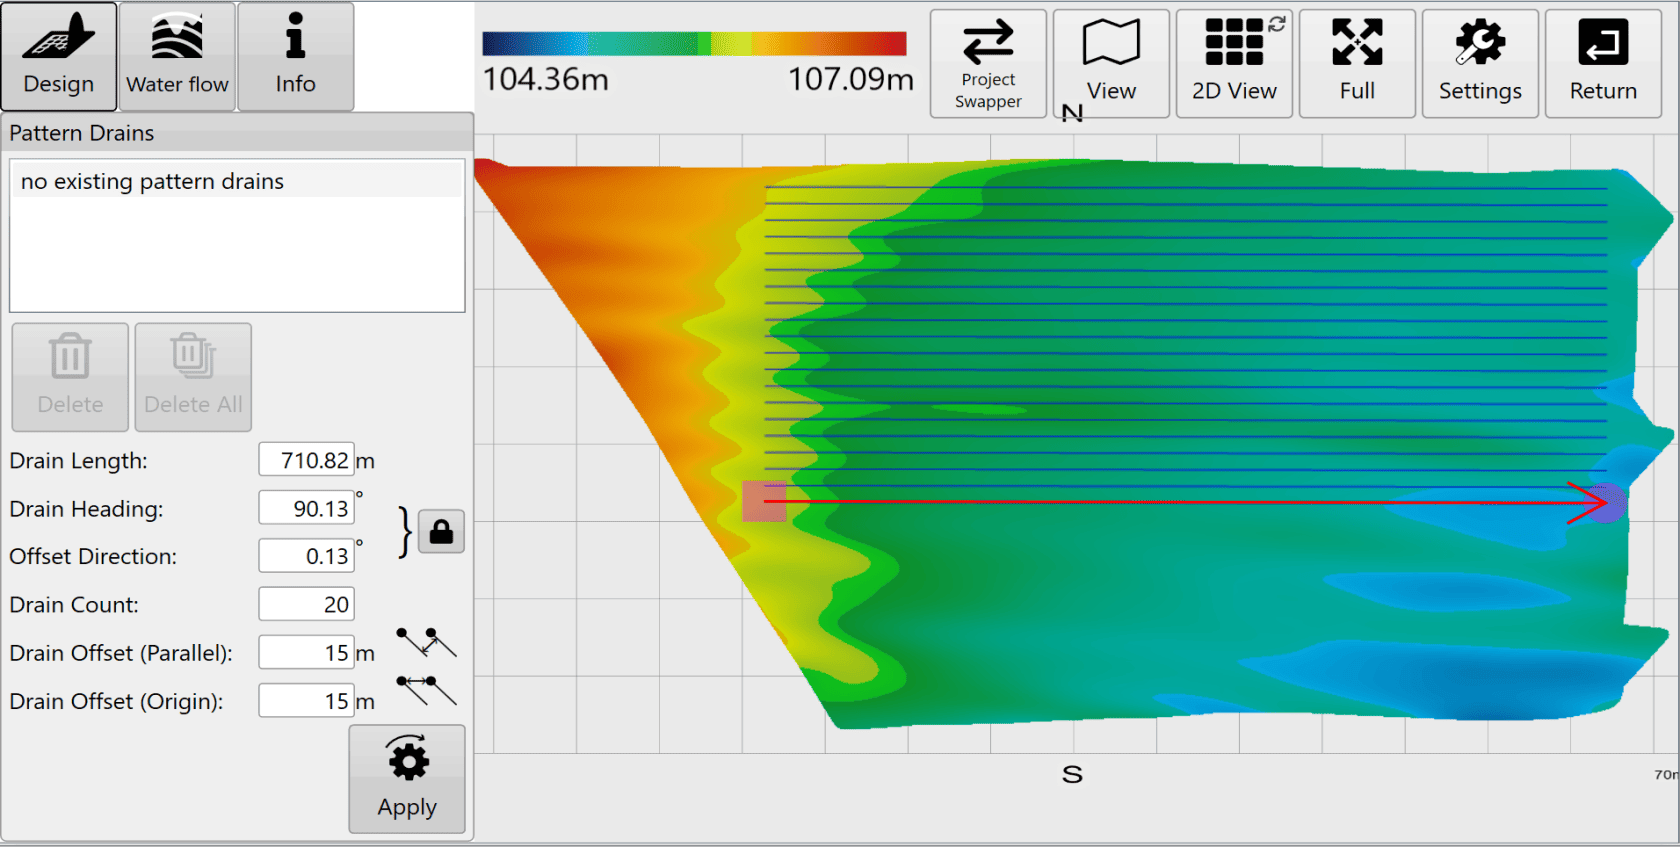Click the Apply button

tap(407, 779)
